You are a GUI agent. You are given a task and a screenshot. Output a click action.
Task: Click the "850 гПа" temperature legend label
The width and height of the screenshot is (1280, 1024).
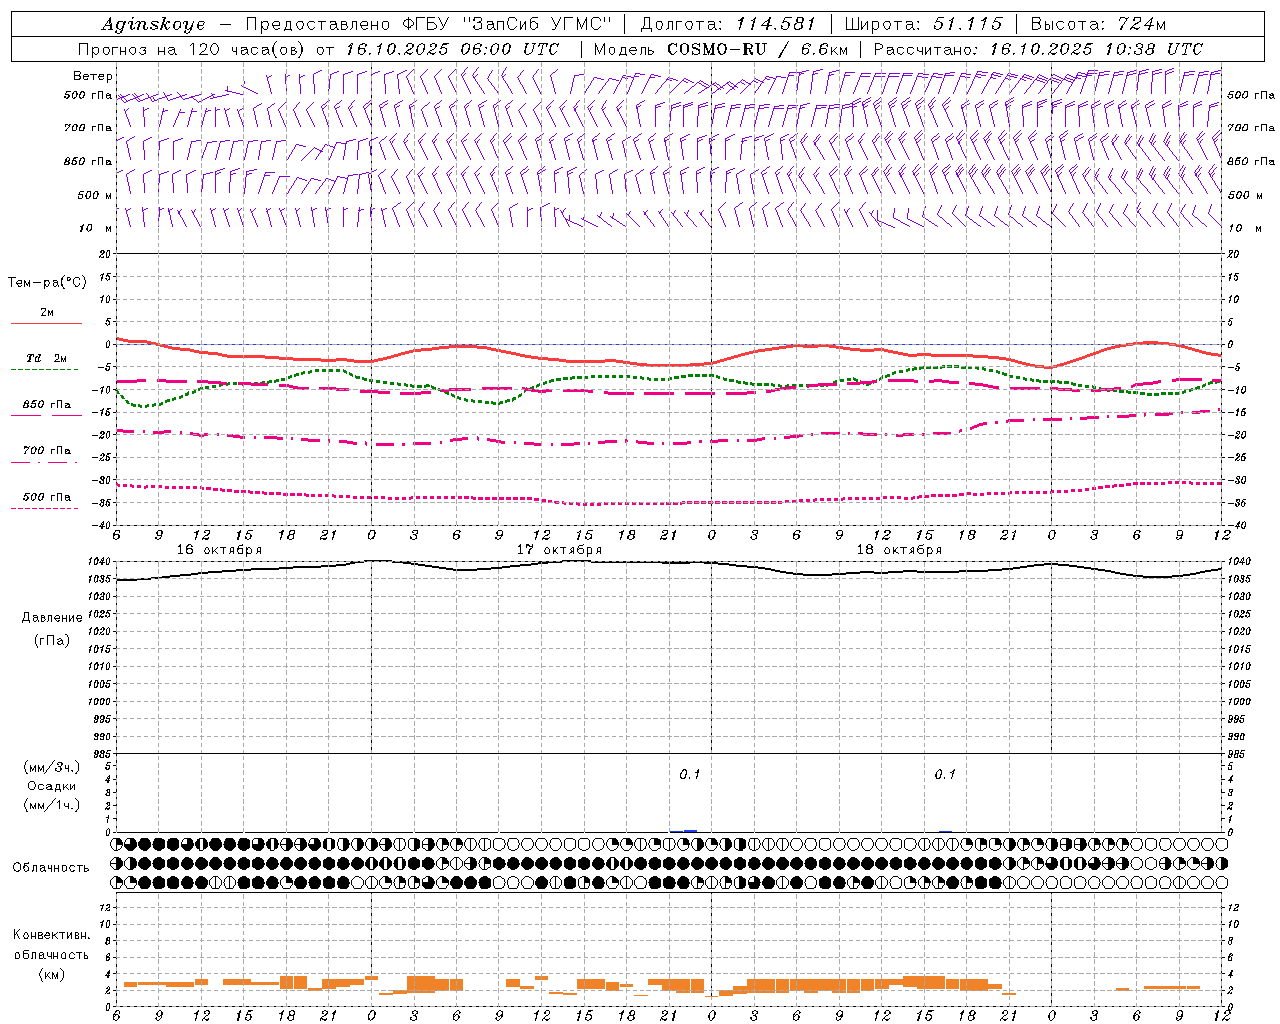[x=47, y=405]
